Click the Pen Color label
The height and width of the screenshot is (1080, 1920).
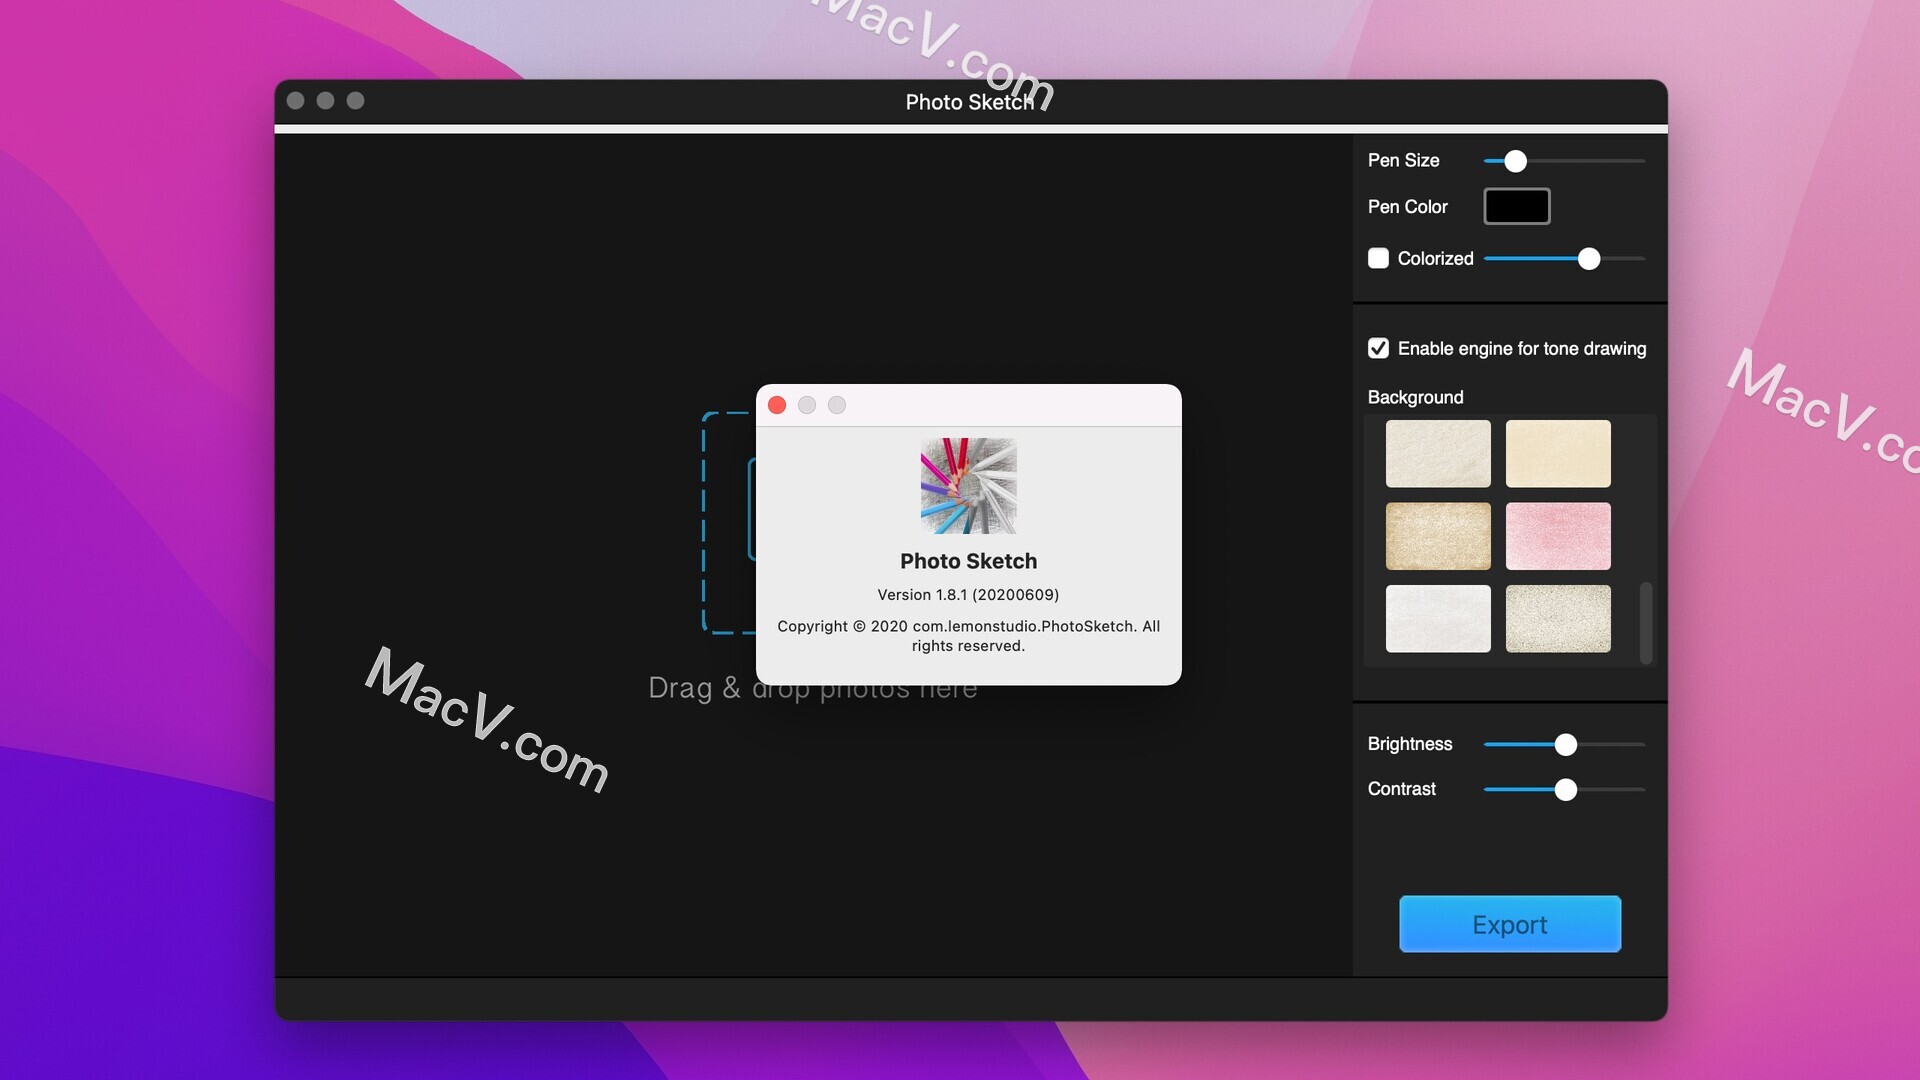[x=1407, y=207]
